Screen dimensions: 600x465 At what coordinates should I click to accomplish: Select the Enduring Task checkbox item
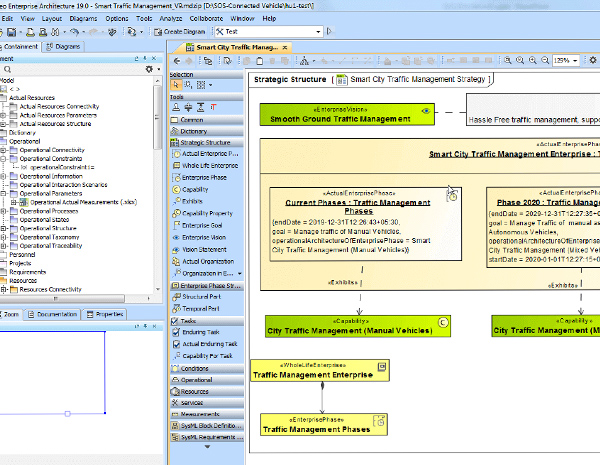pos(202,332)
